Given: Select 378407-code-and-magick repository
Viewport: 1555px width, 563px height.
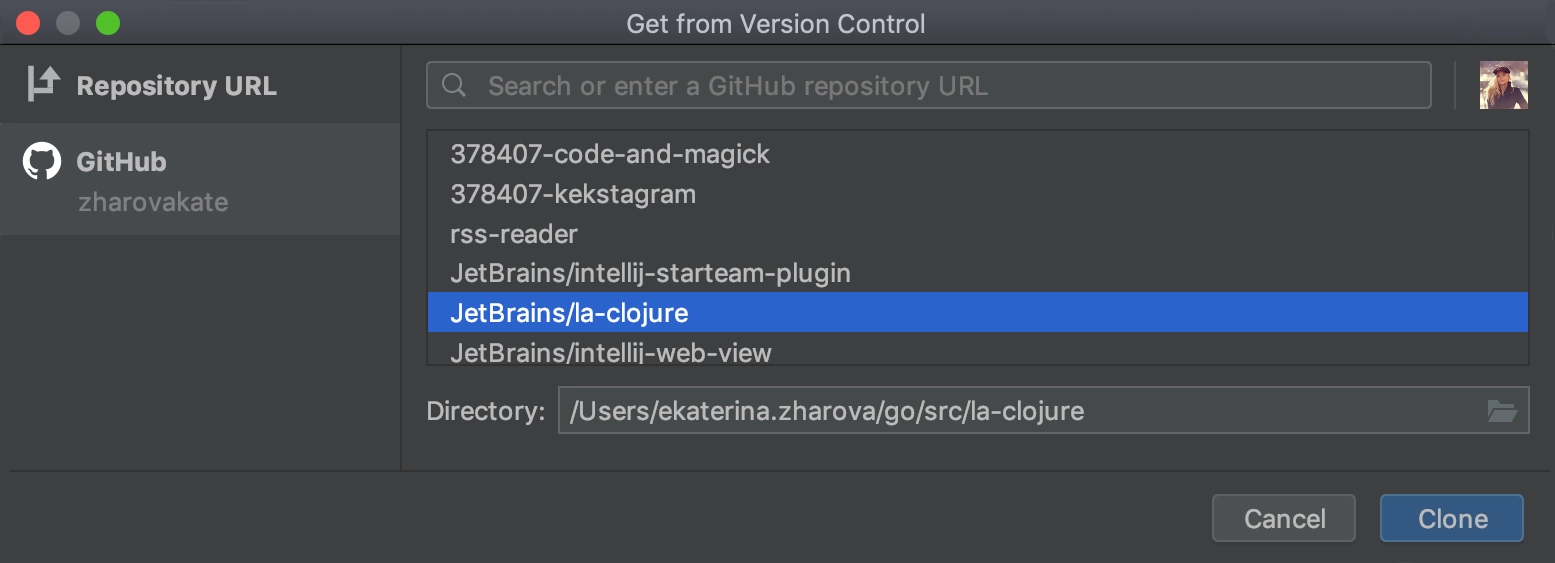Looking at the screenshot, I should [977, 154].
